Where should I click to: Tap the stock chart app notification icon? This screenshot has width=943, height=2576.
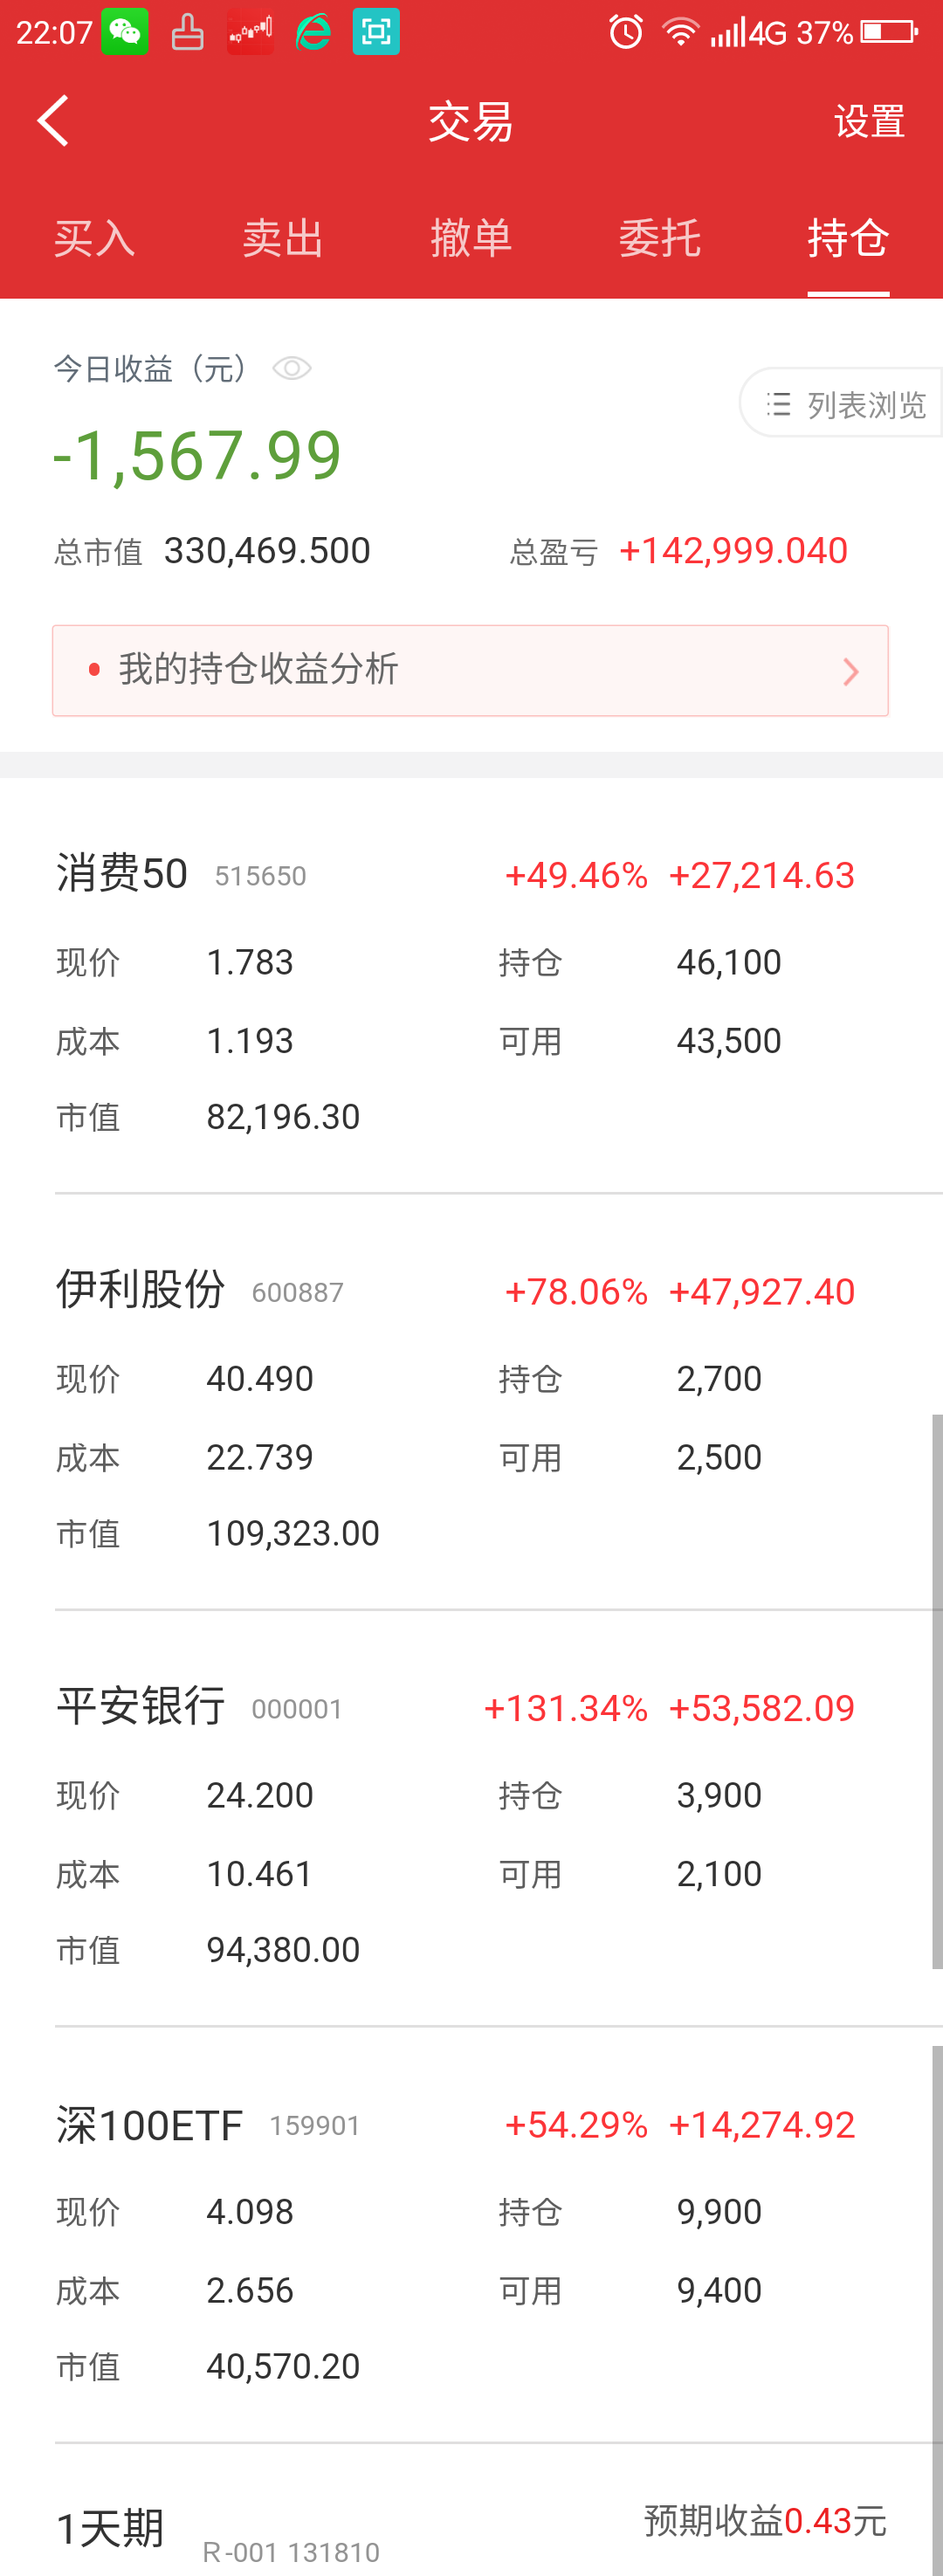(250, 32)
